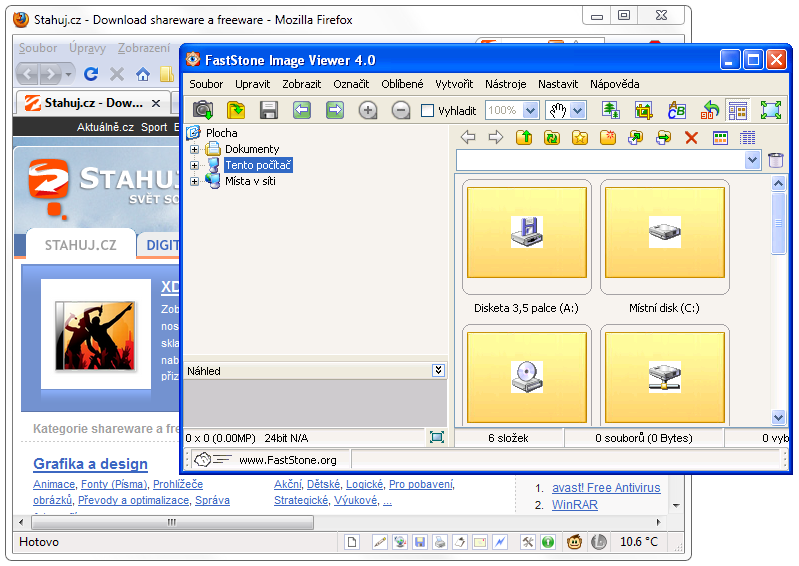Click www.FastStone.org link in status bar
The image size is (799, 566).
tap(288, 460)
